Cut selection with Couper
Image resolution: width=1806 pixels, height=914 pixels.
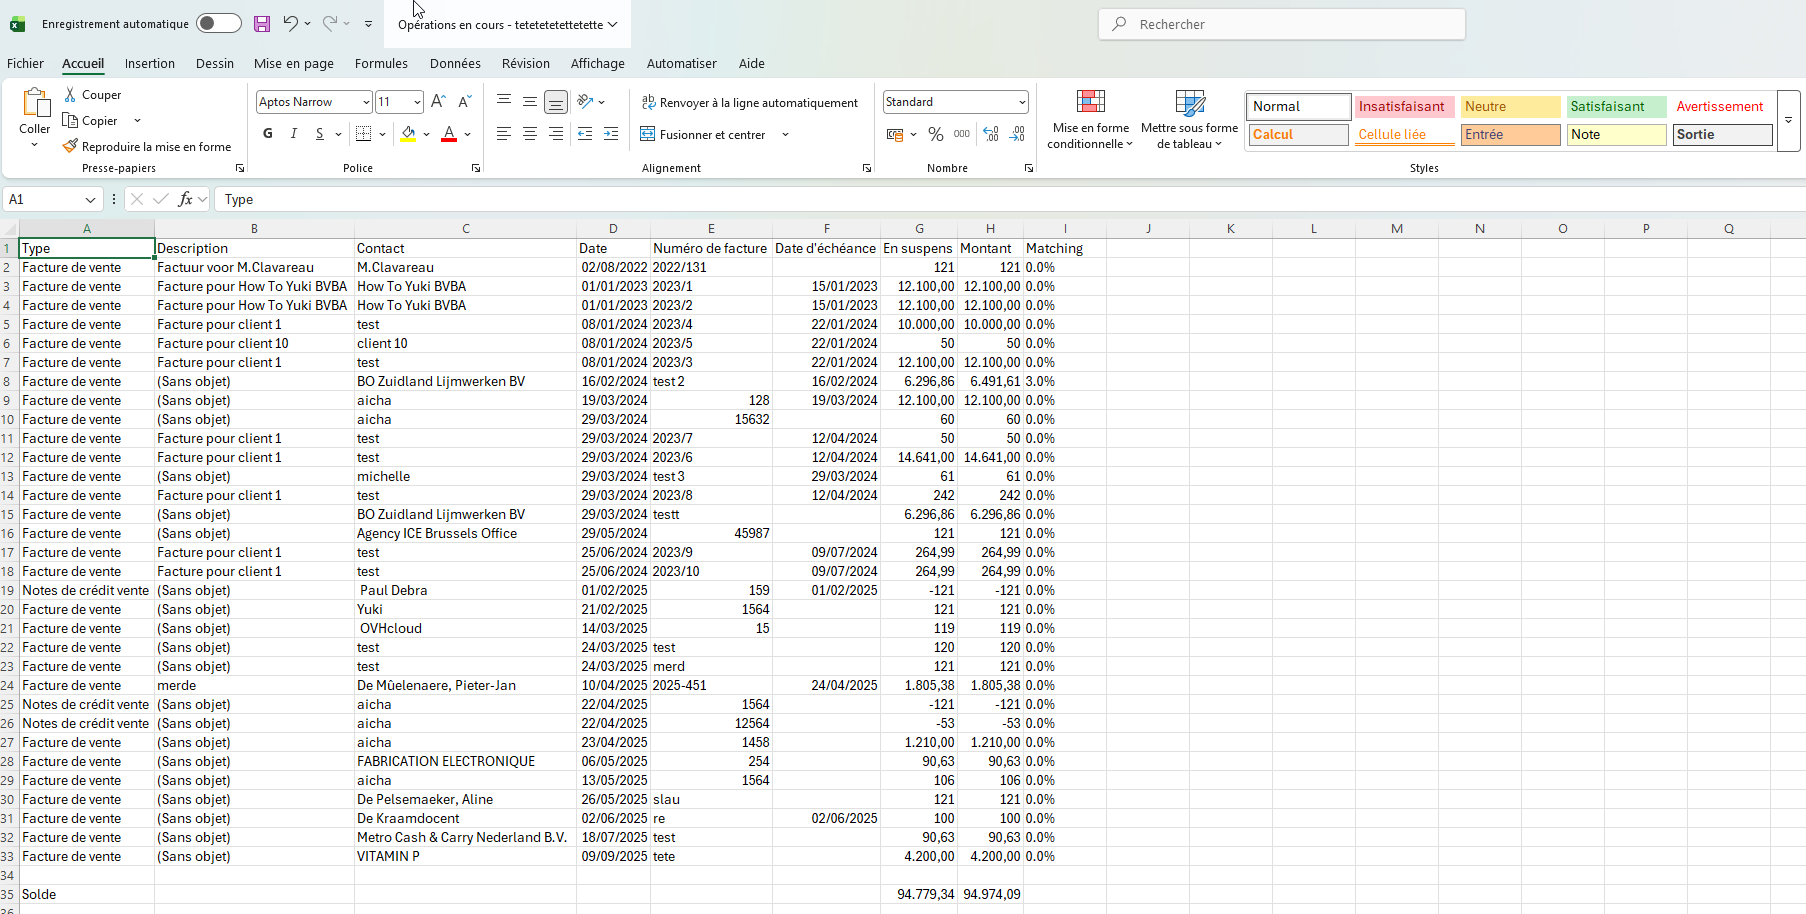click(92, 95)
